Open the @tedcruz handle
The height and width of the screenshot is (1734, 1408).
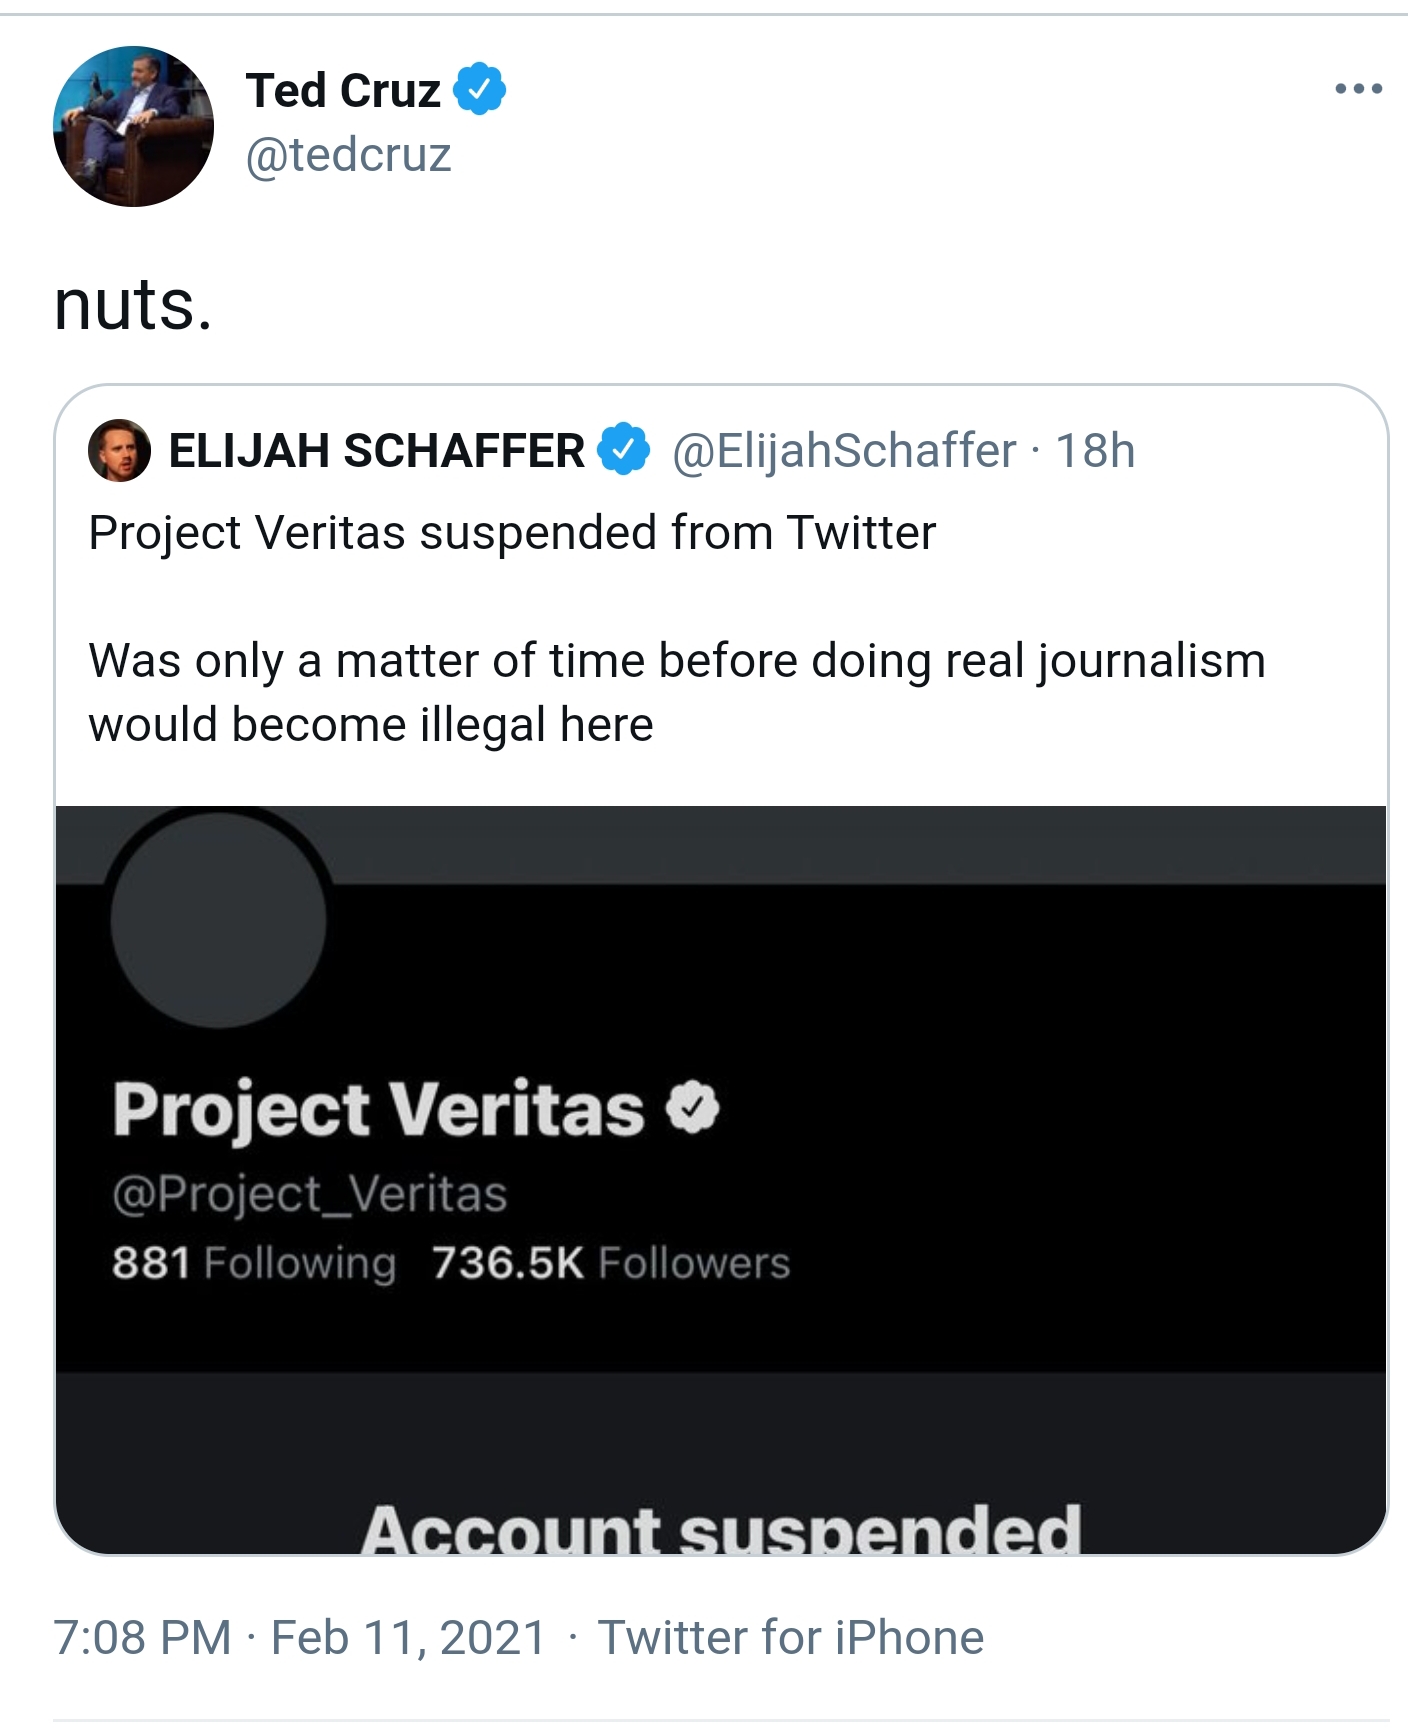349,155
